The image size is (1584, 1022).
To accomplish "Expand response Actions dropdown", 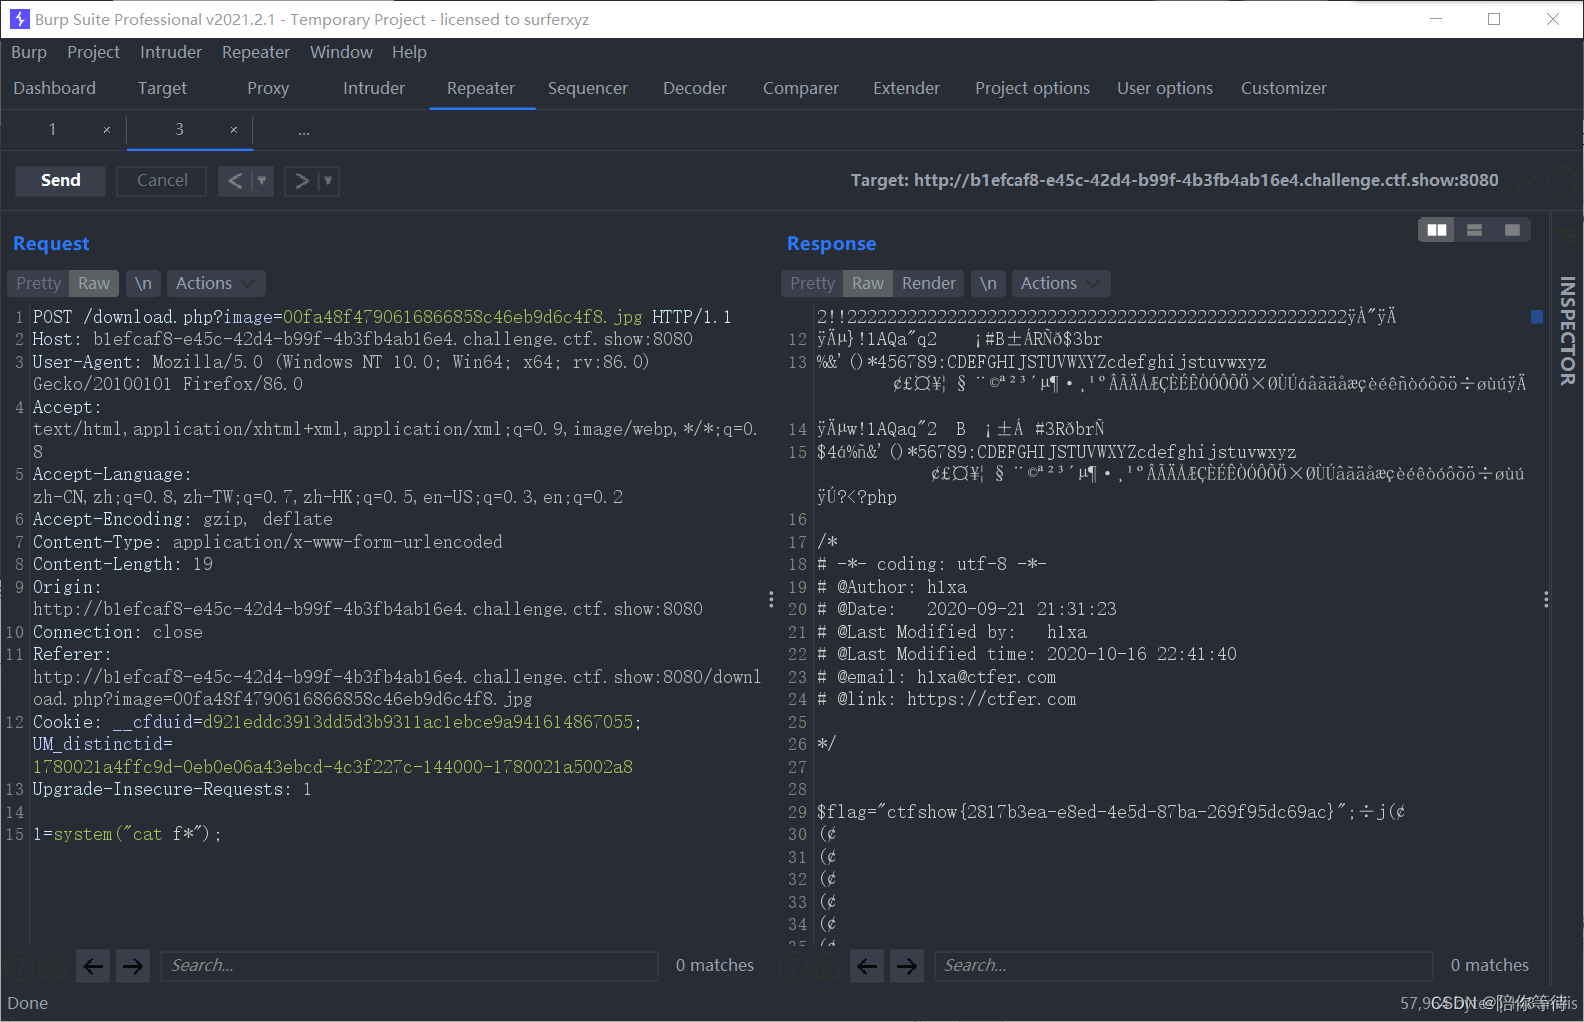I will [1061, 283].
